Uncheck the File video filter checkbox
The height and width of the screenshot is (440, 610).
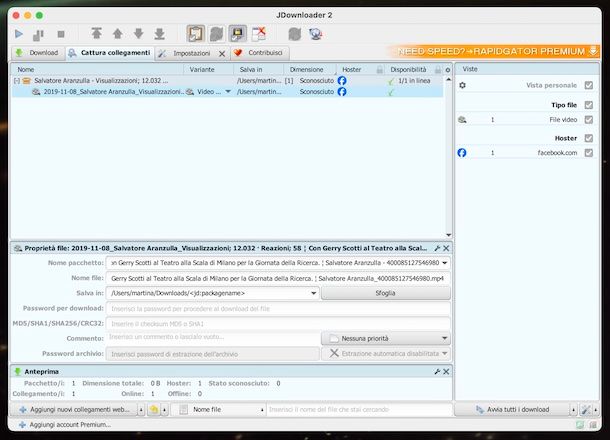(589, 119)
